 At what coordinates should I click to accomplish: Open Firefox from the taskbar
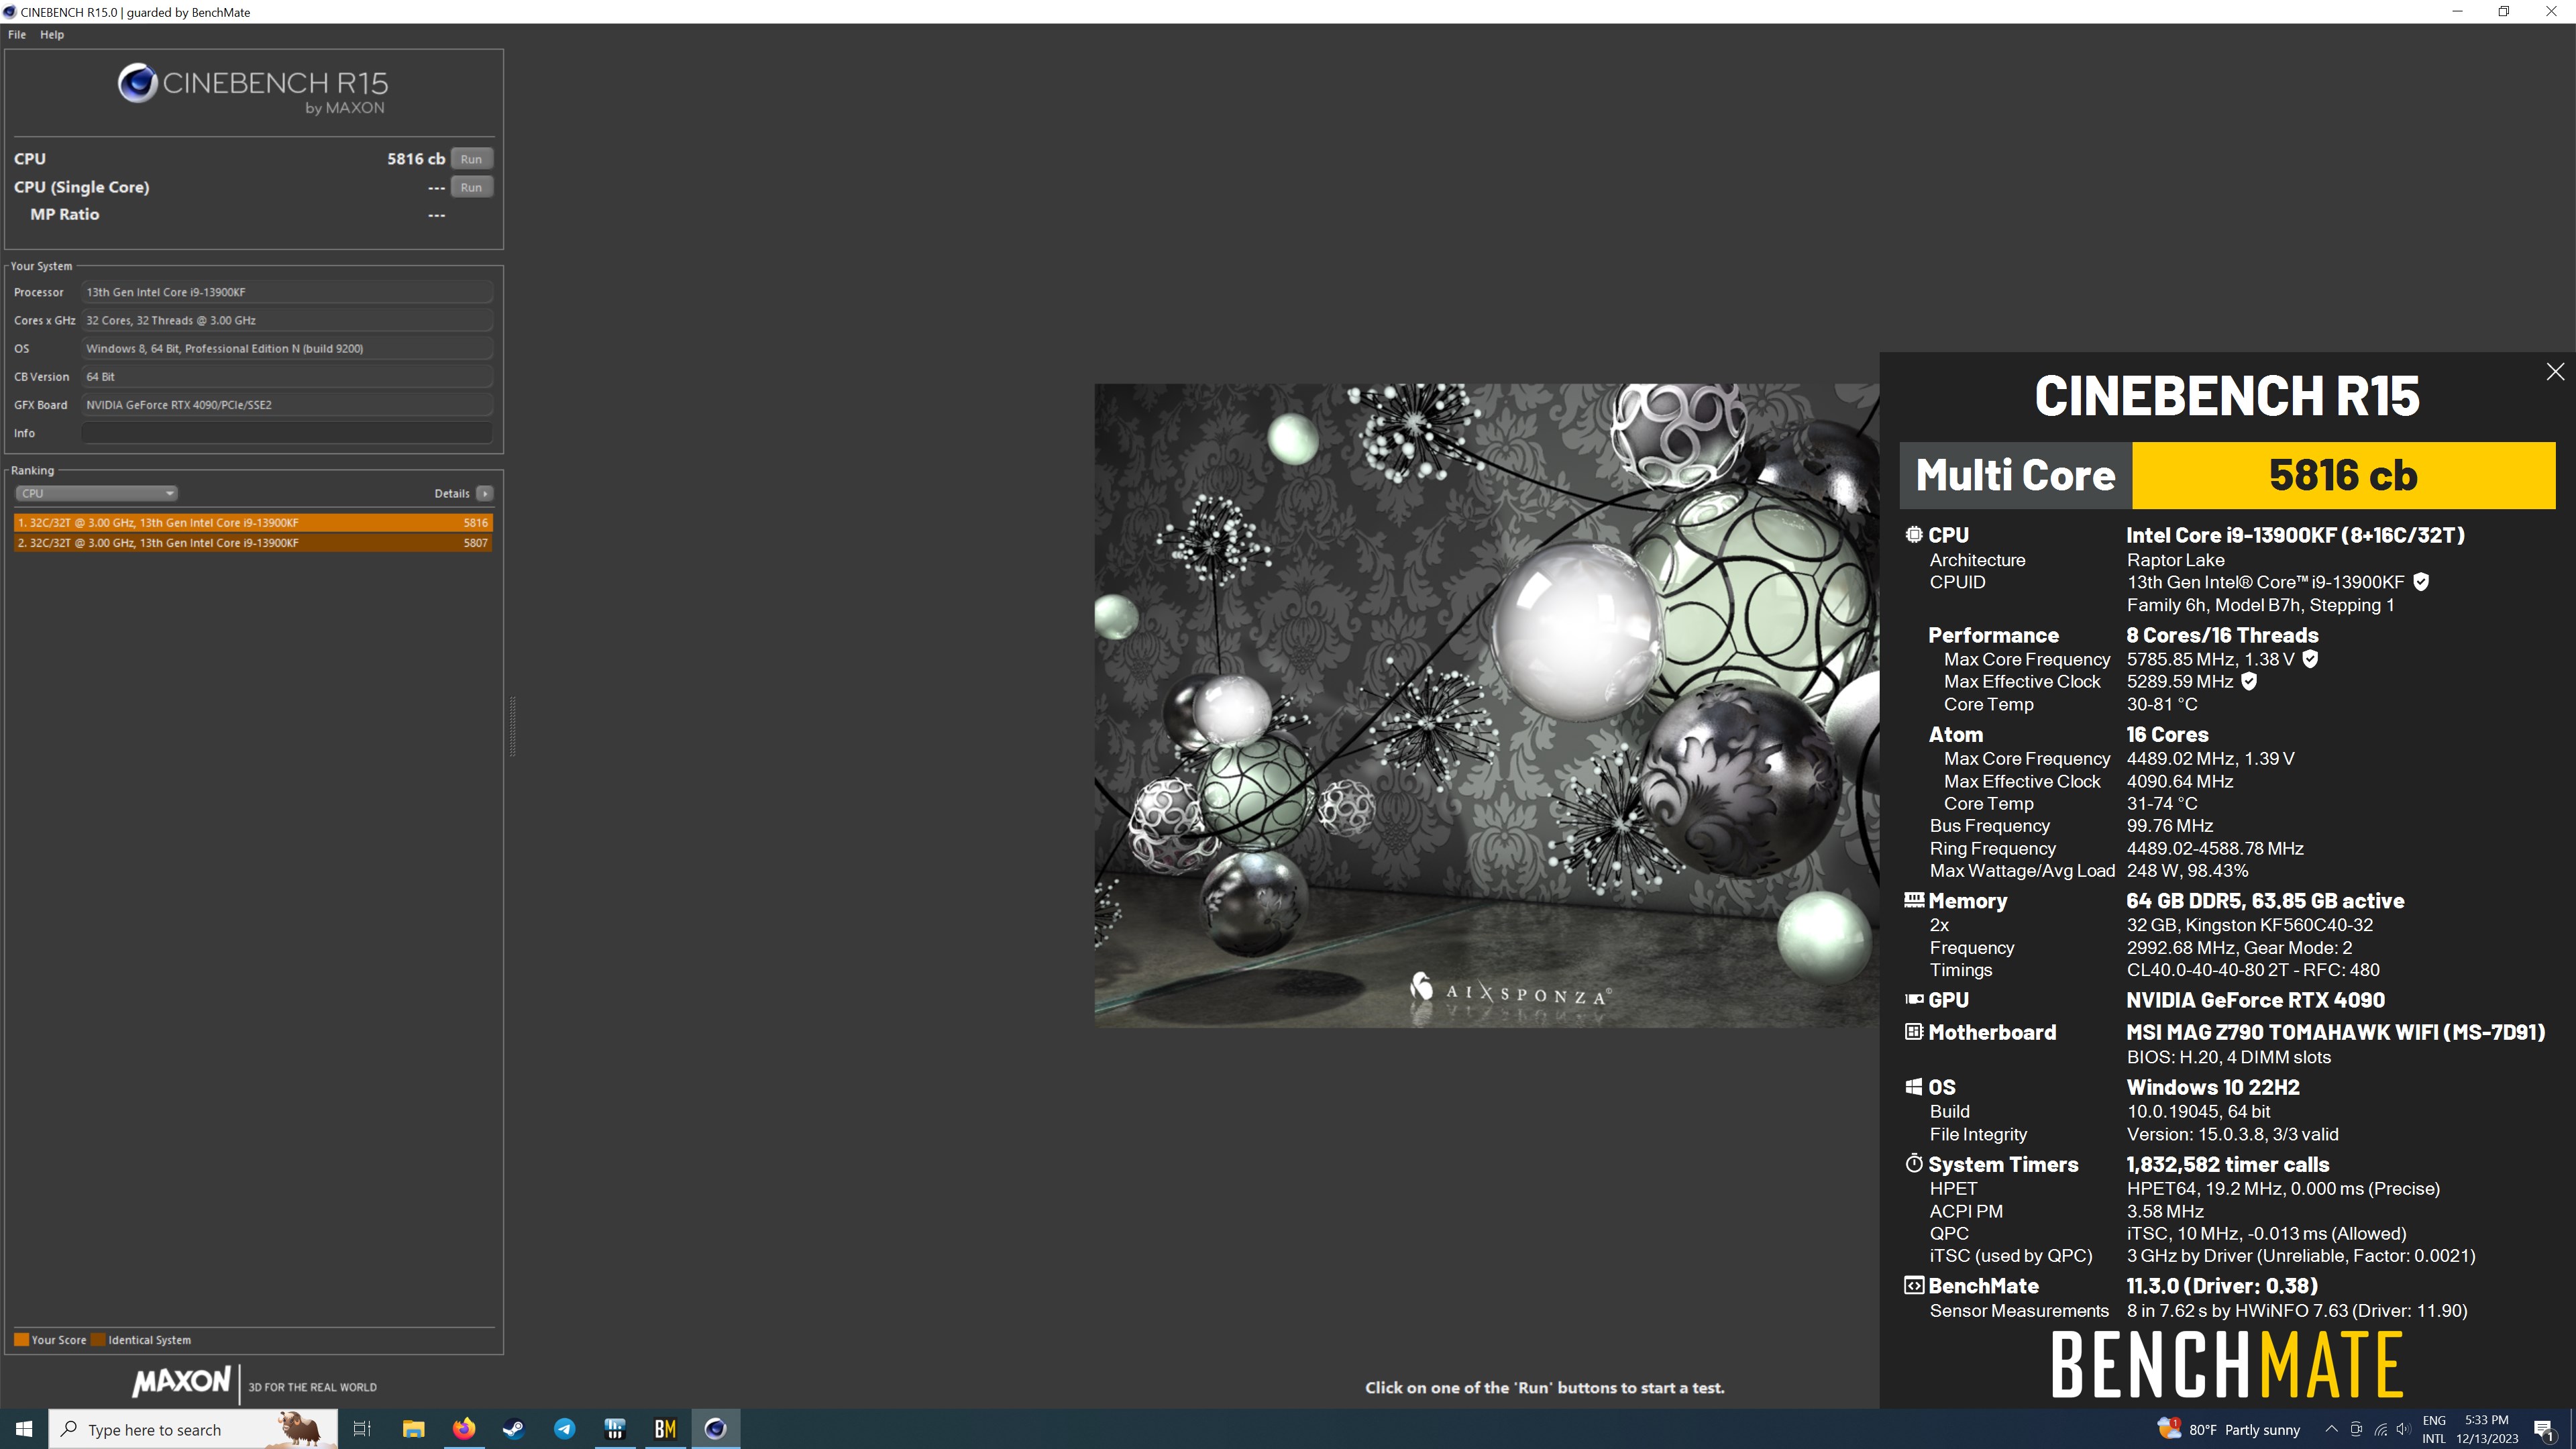click(464, 1429)
